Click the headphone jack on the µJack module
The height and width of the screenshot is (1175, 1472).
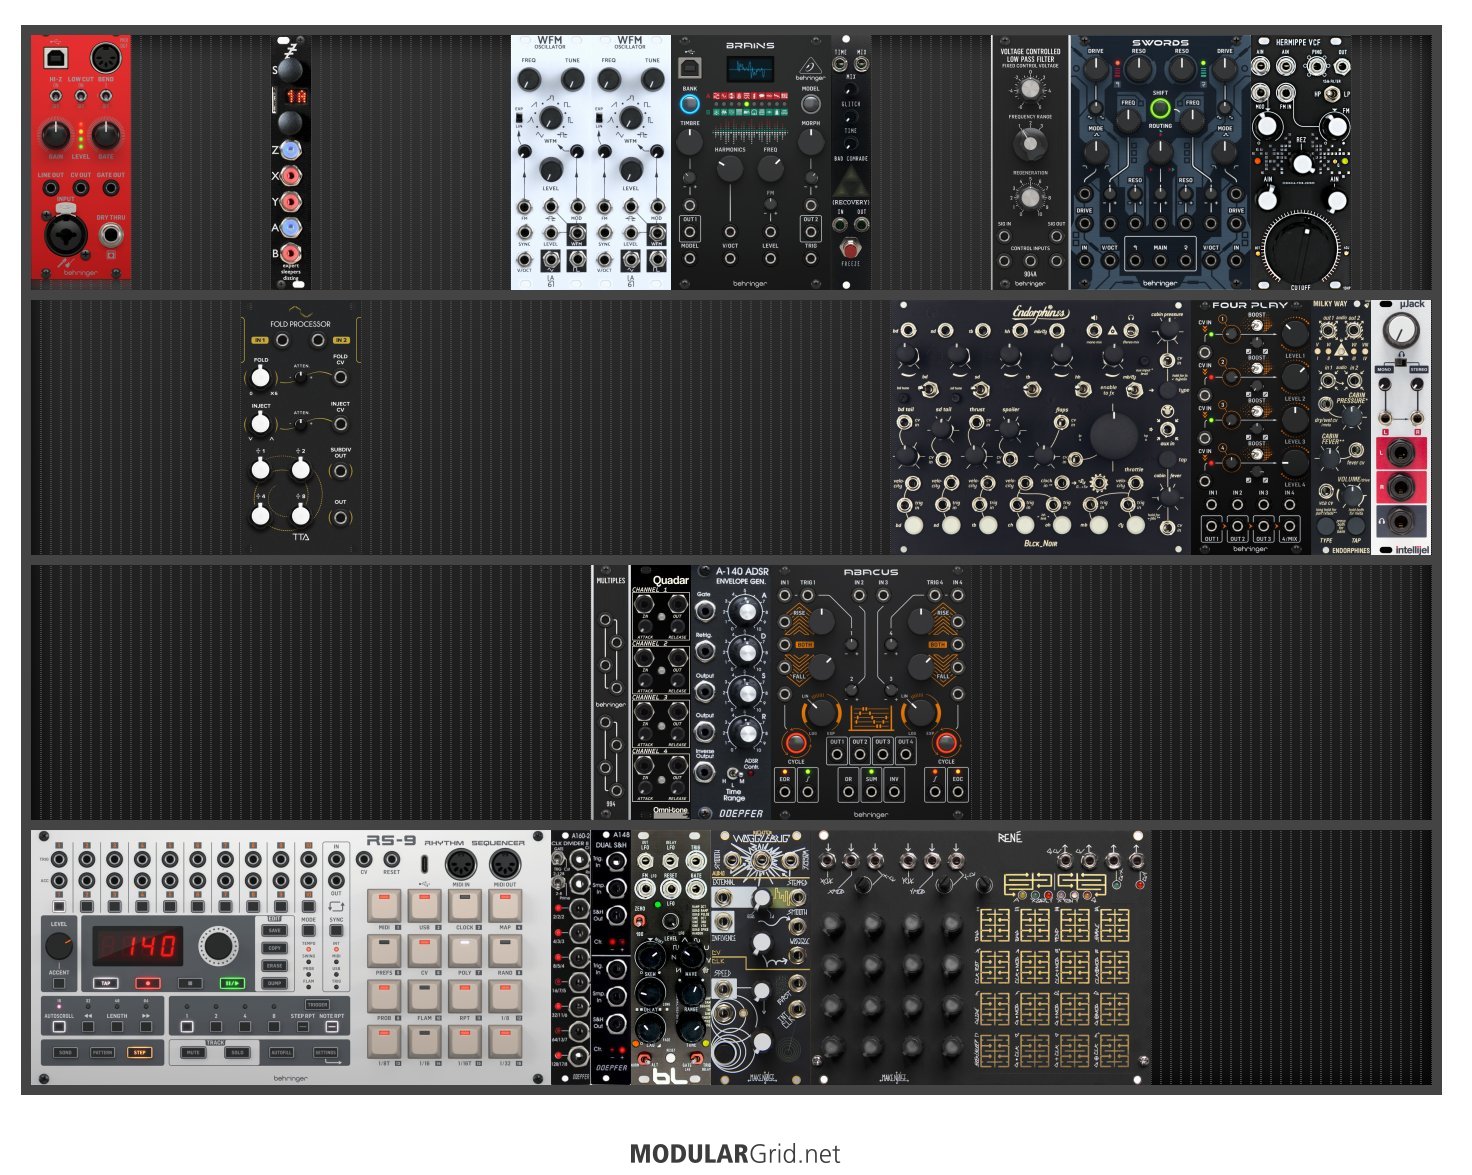coord(1401,521)
